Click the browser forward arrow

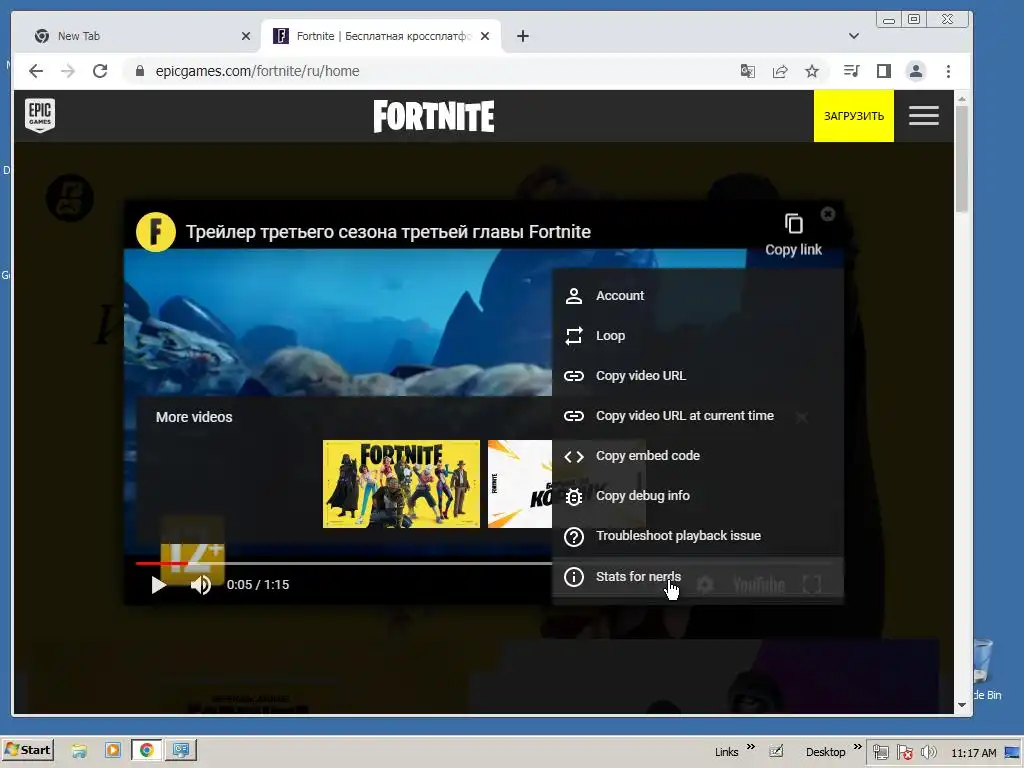pyautogui.click(x=68, y=71)
